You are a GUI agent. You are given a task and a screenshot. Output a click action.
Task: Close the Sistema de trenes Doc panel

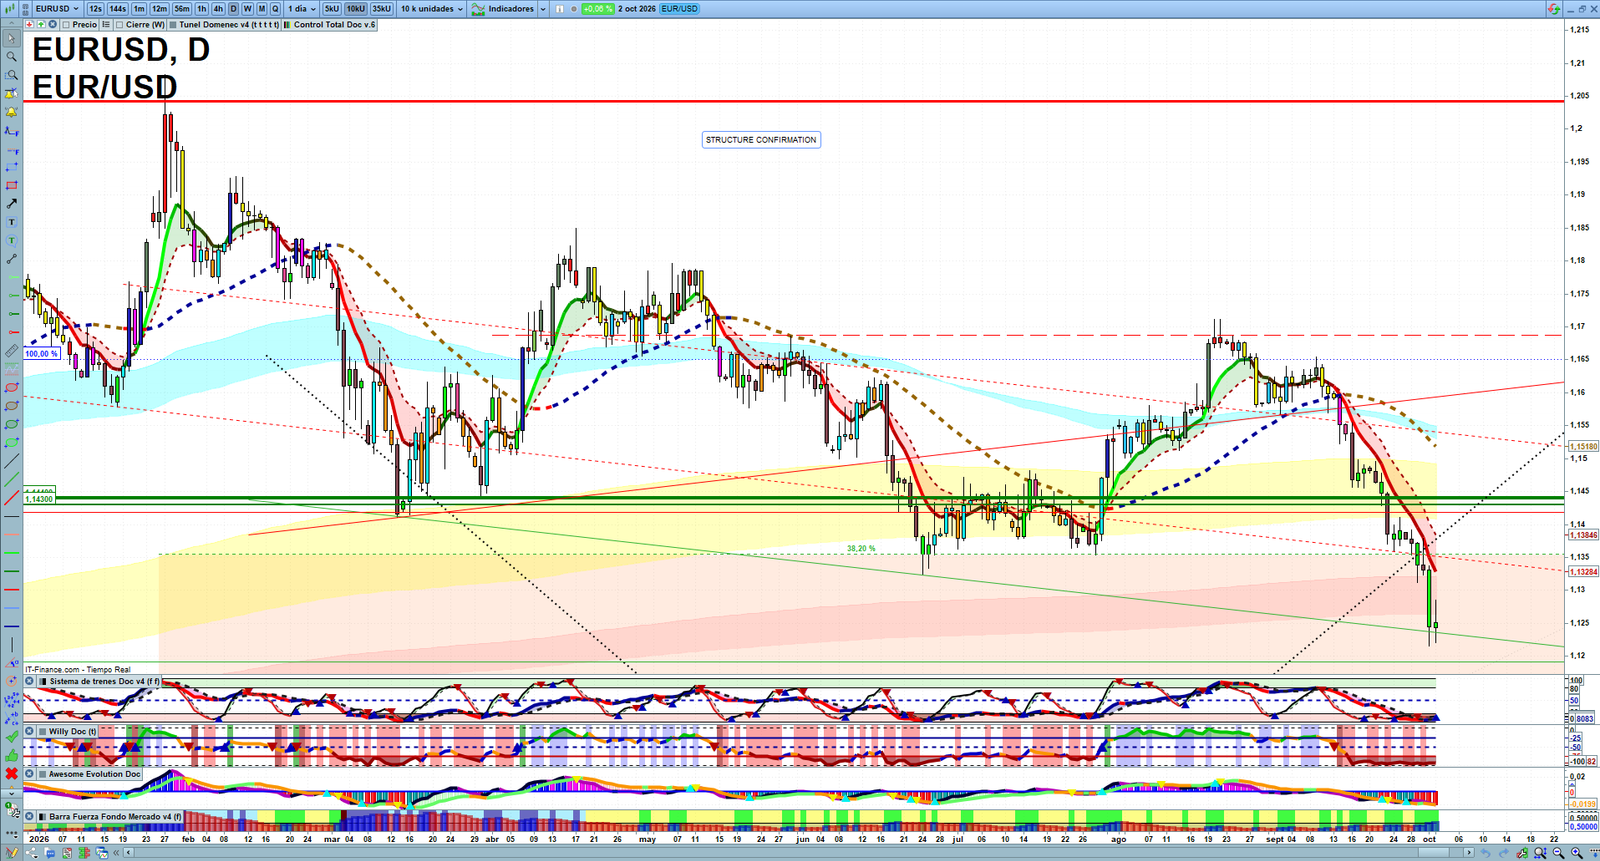click(x=30, y=682)
